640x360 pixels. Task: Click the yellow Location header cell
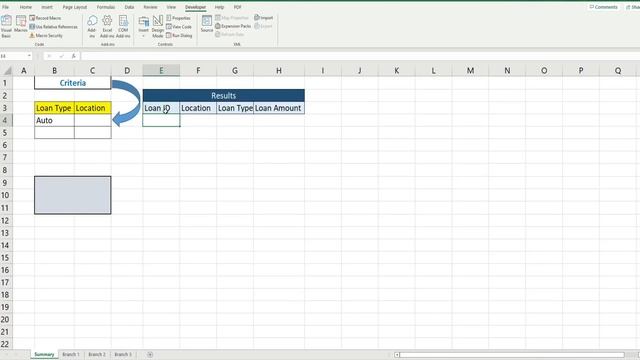click(x=93, y=108)
